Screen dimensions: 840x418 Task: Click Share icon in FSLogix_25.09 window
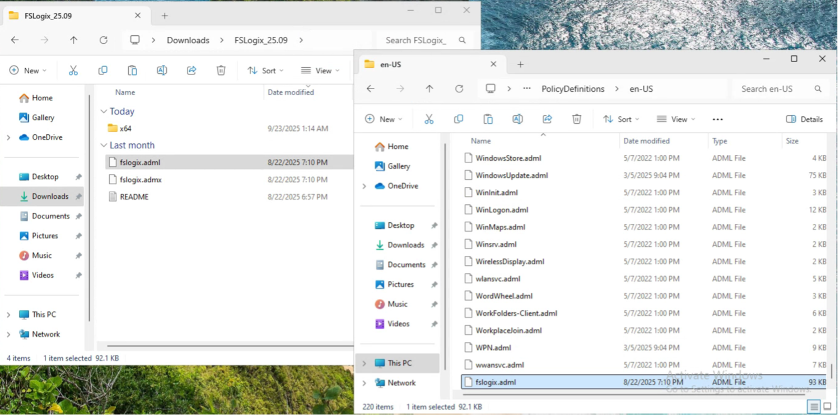pos(191,70)
